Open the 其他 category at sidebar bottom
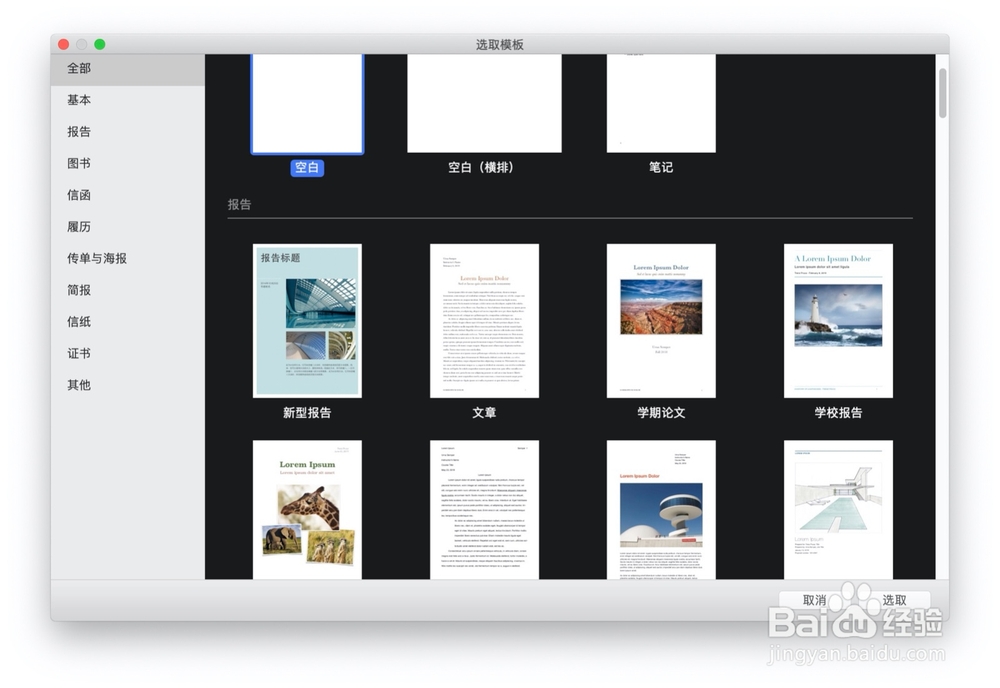Screen dimensions: 1000x688 coord(79,385)
